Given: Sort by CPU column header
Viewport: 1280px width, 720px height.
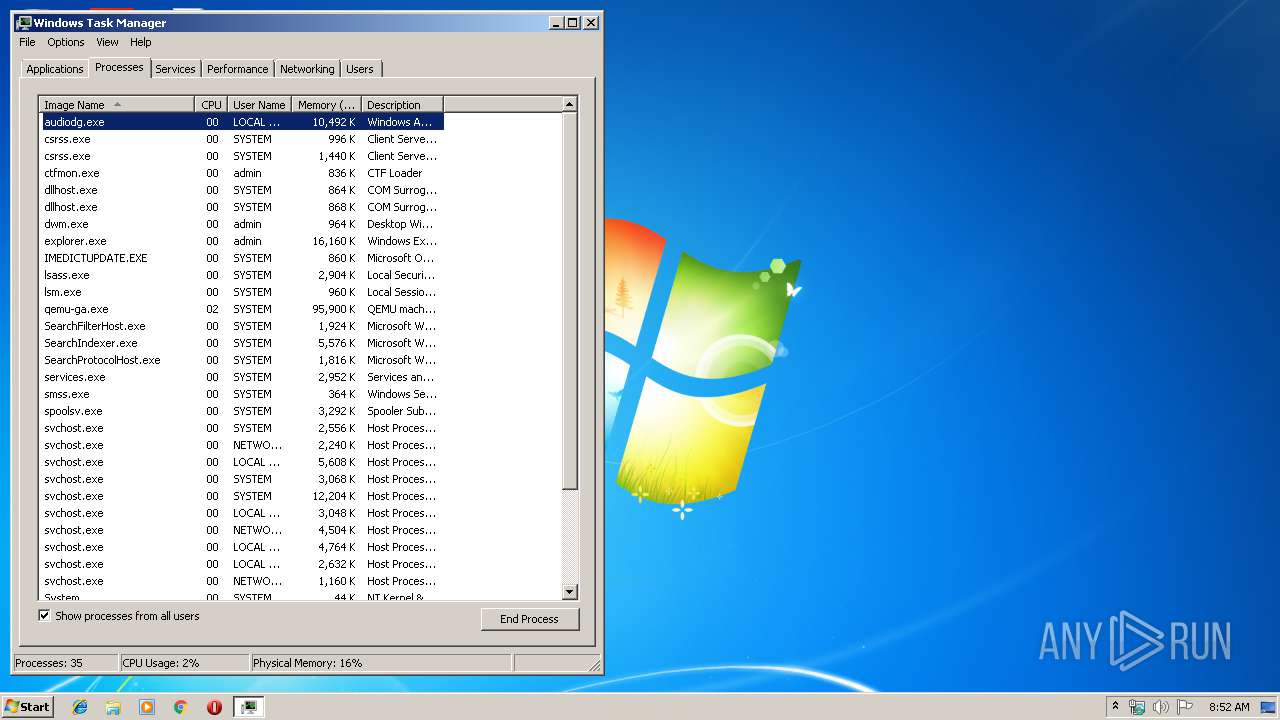Looking at the screenshot, I should (211, 104).
